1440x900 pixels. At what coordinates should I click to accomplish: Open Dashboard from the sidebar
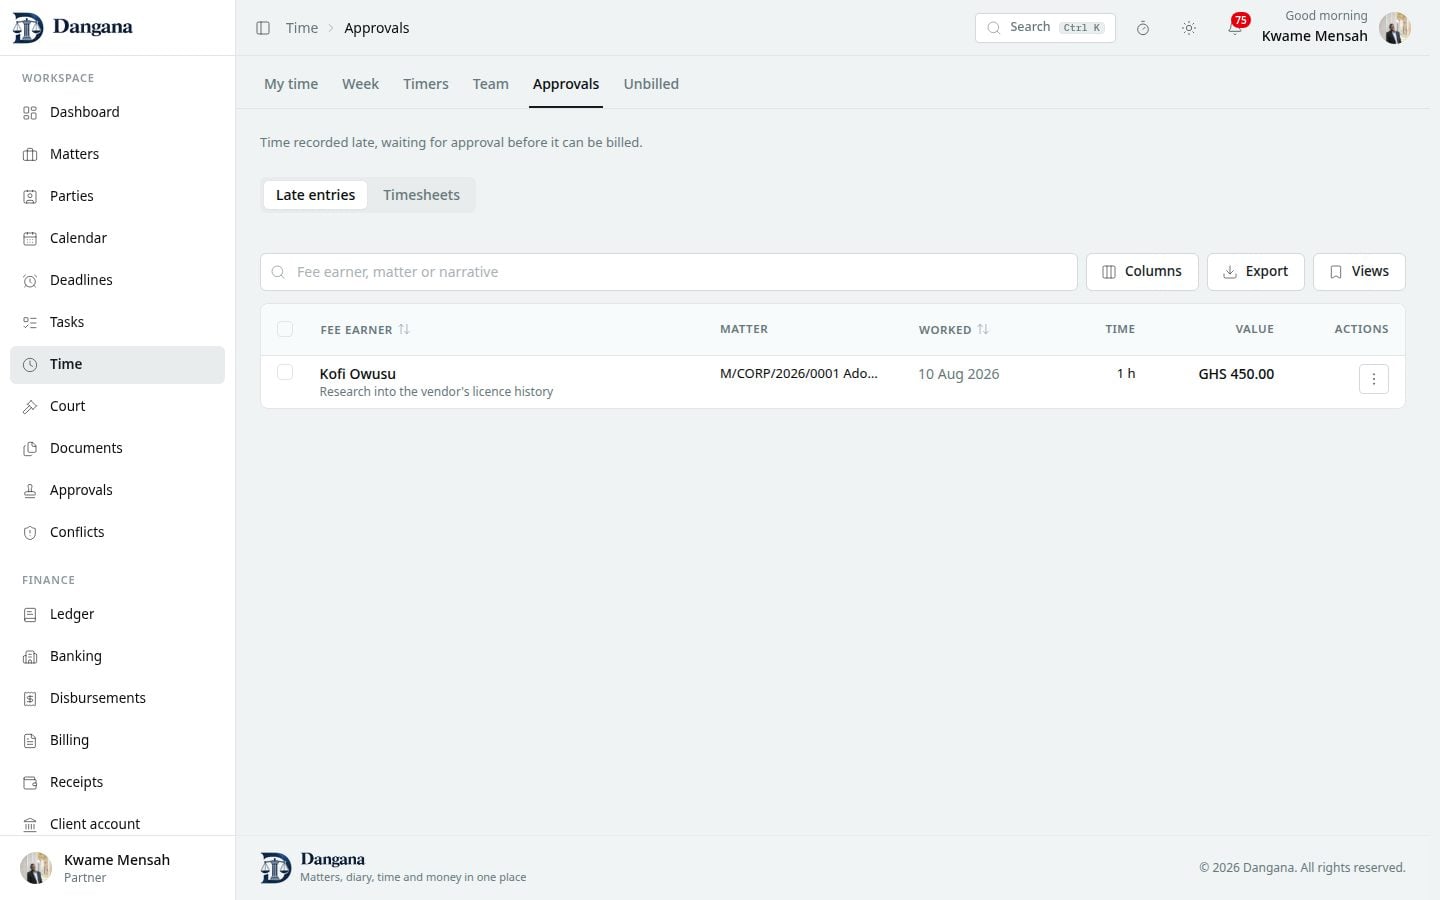click(x=117, y=112)
